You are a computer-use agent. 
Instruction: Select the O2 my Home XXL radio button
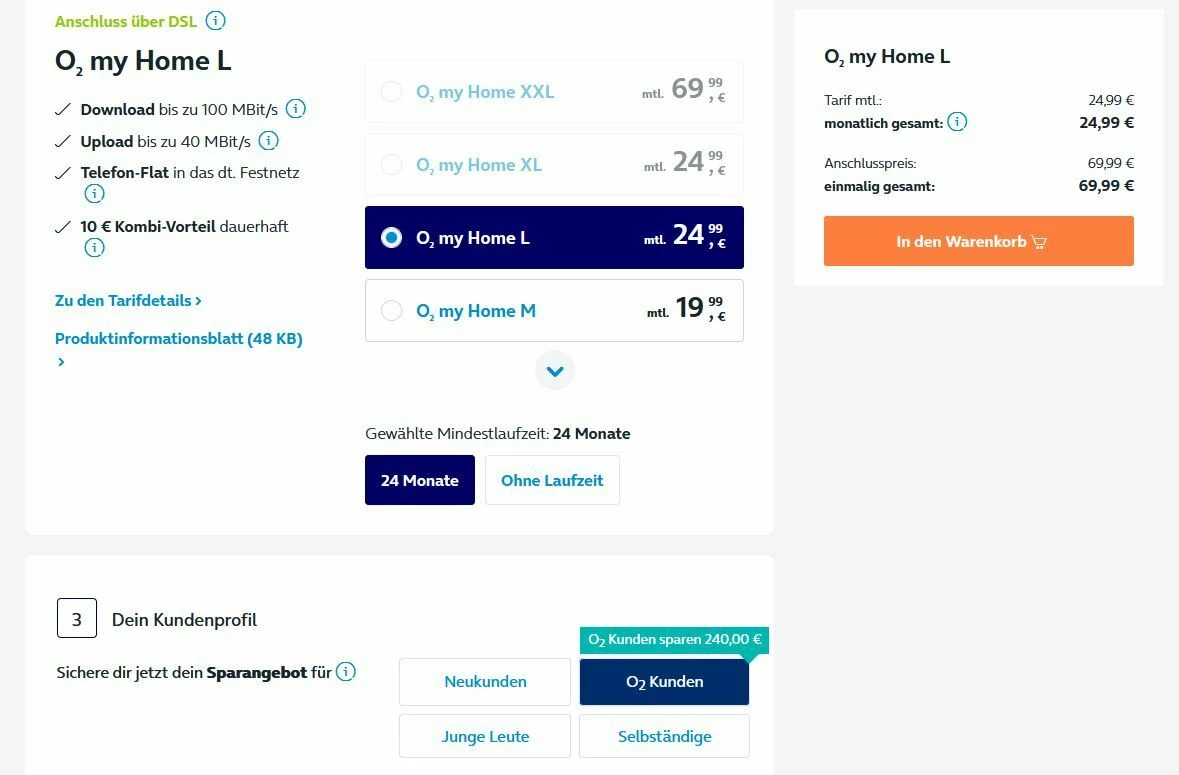click(392, 92)
